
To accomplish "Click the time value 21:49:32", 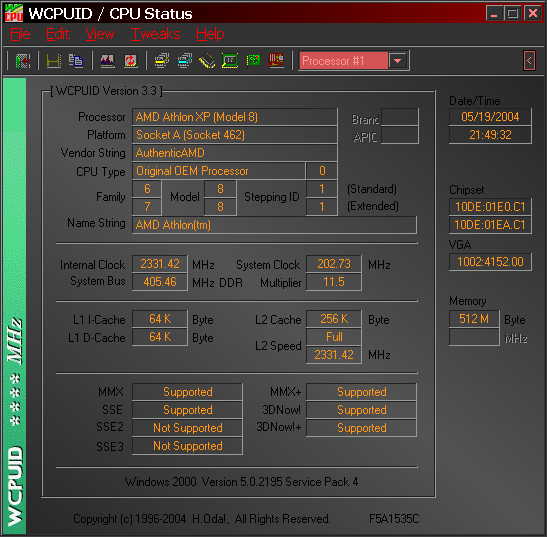I will click(490, 135).
